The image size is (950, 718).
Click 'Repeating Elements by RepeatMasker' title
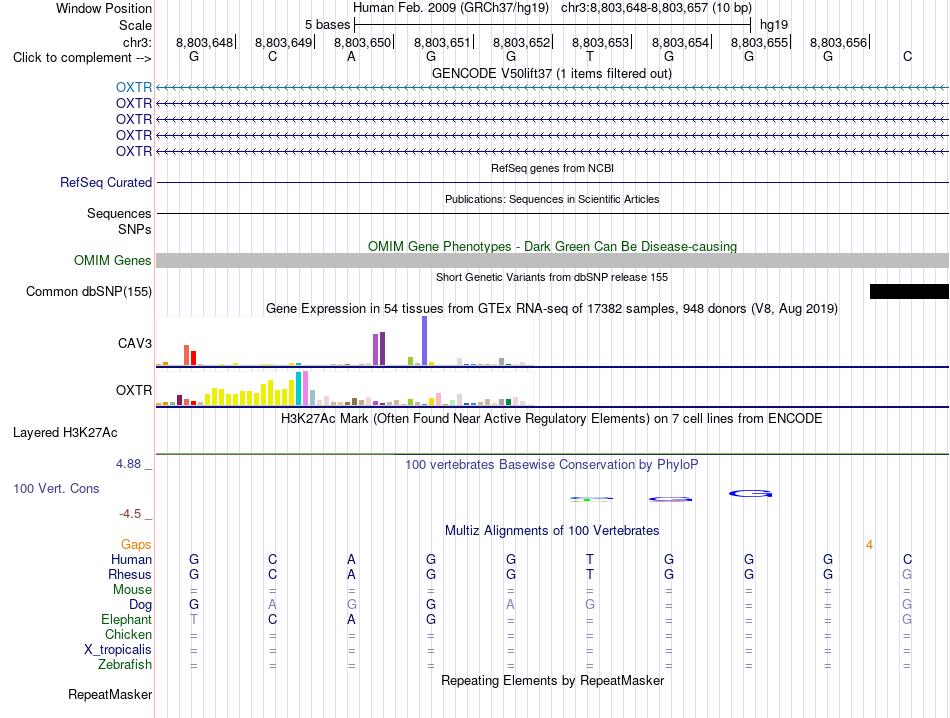coord(553,680)
